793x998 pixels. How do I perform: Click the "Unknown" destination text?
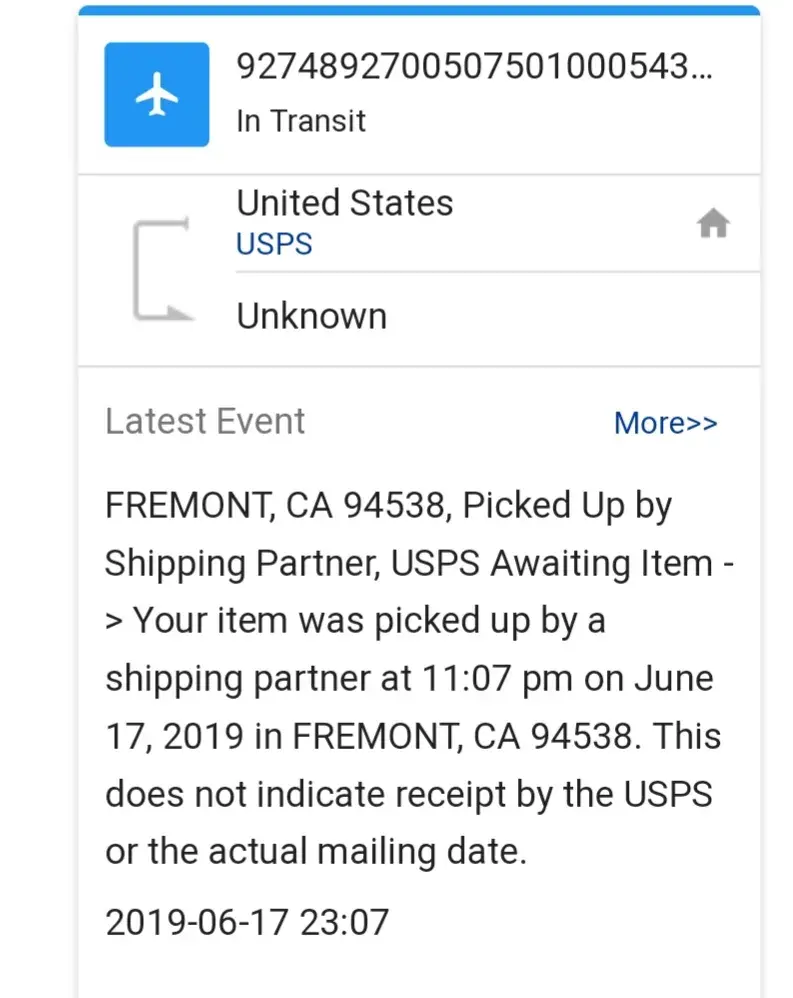pos(311,316)
